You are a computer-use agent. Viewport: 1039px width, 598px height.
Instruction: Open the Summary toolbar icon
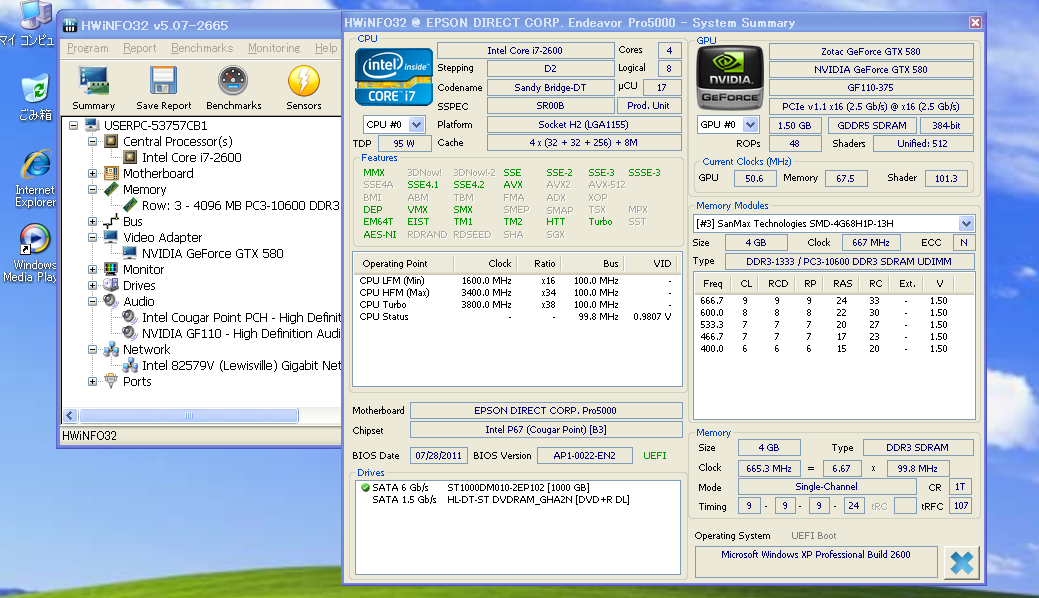pos(93,88)
